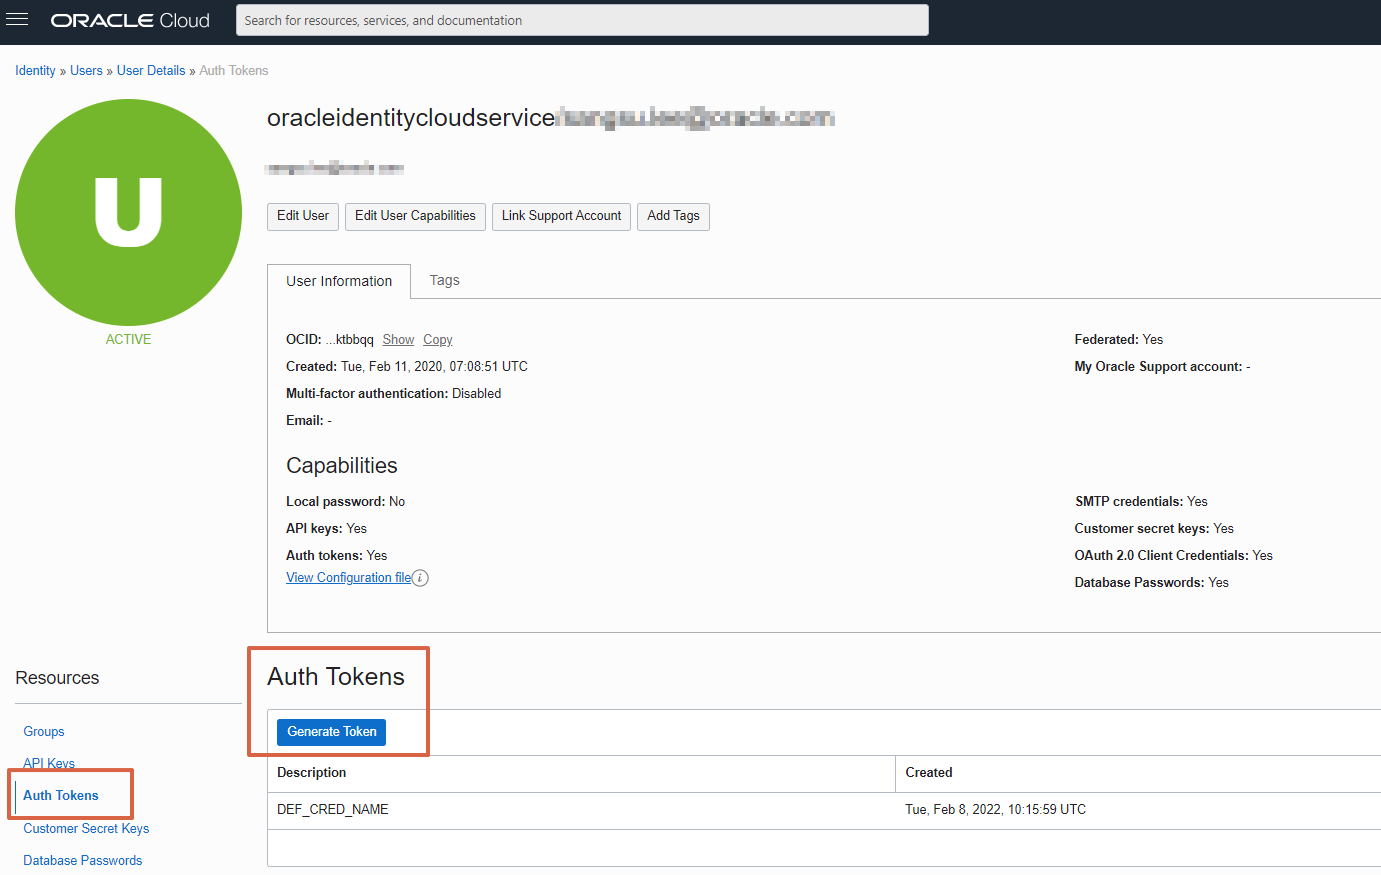Click the Oracle Cloud logo

click(x=130, y=20)
